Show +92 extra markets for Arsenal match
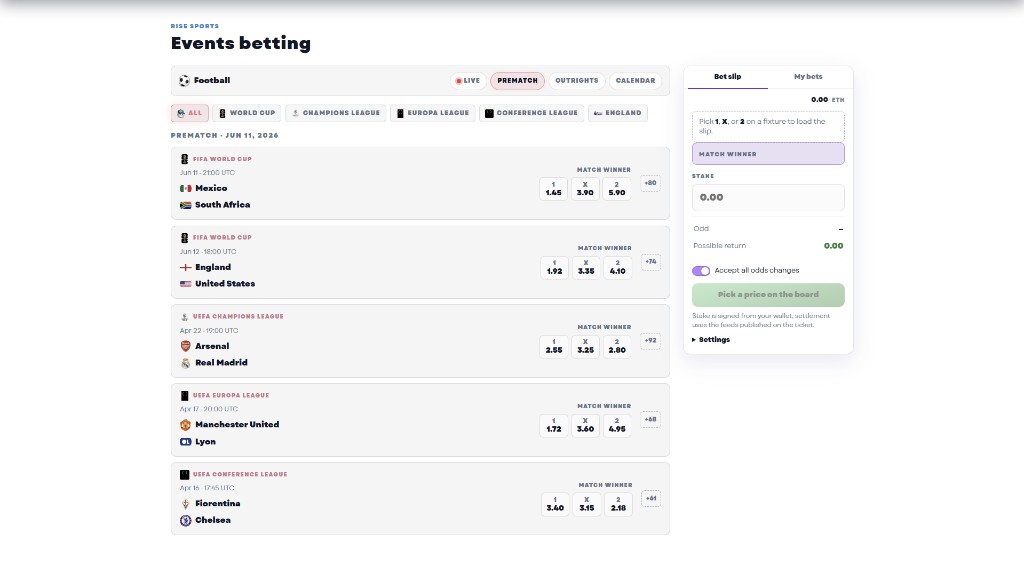This screenshot has height=565, width=1024. click(x=650, y=341)
